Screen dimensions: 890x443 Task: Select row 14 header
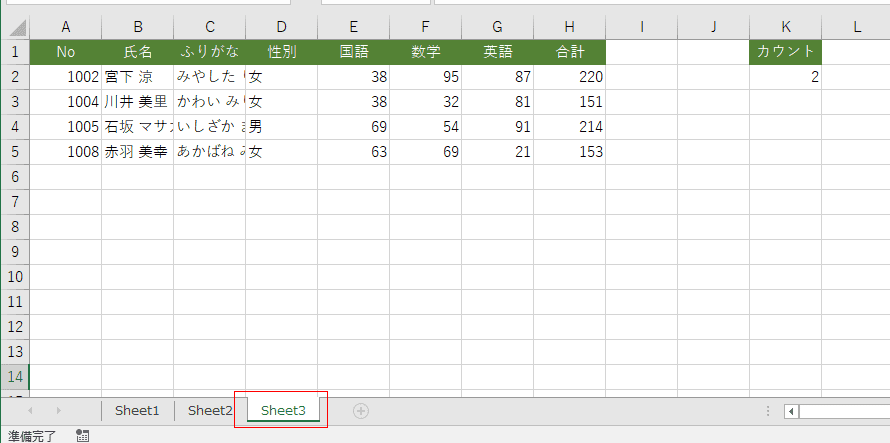15,377
